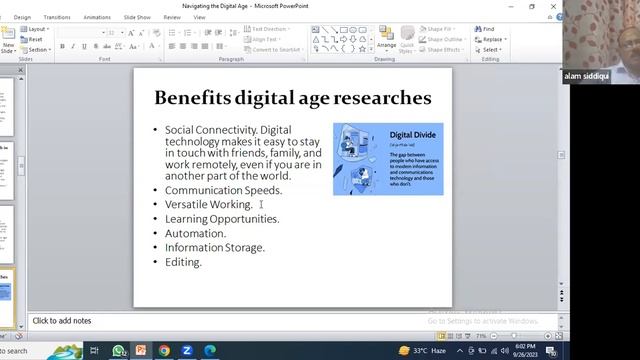Select the right arrow block shape

(x=344, y=39)
